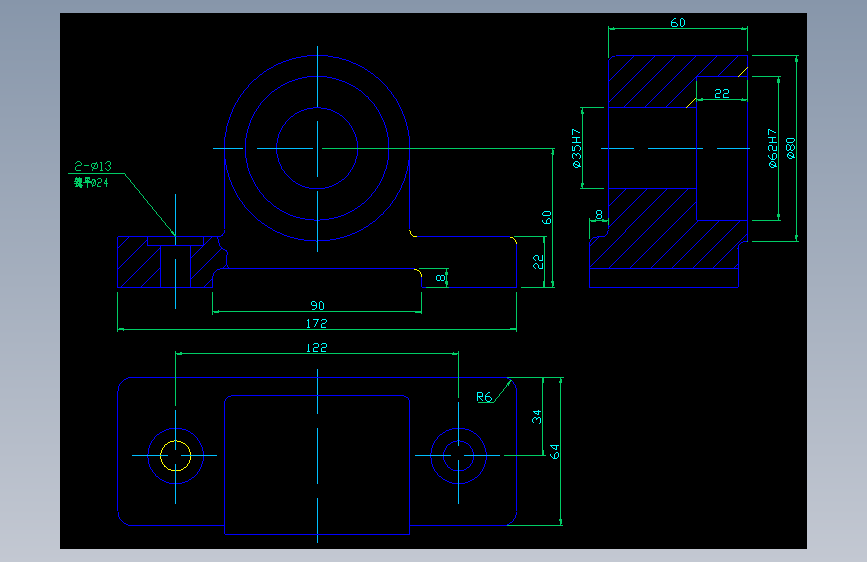This screenshot has width=867, height=562.
Task: Click the ø24 spot-face note under 2-ø13
Action: point(91,183)
